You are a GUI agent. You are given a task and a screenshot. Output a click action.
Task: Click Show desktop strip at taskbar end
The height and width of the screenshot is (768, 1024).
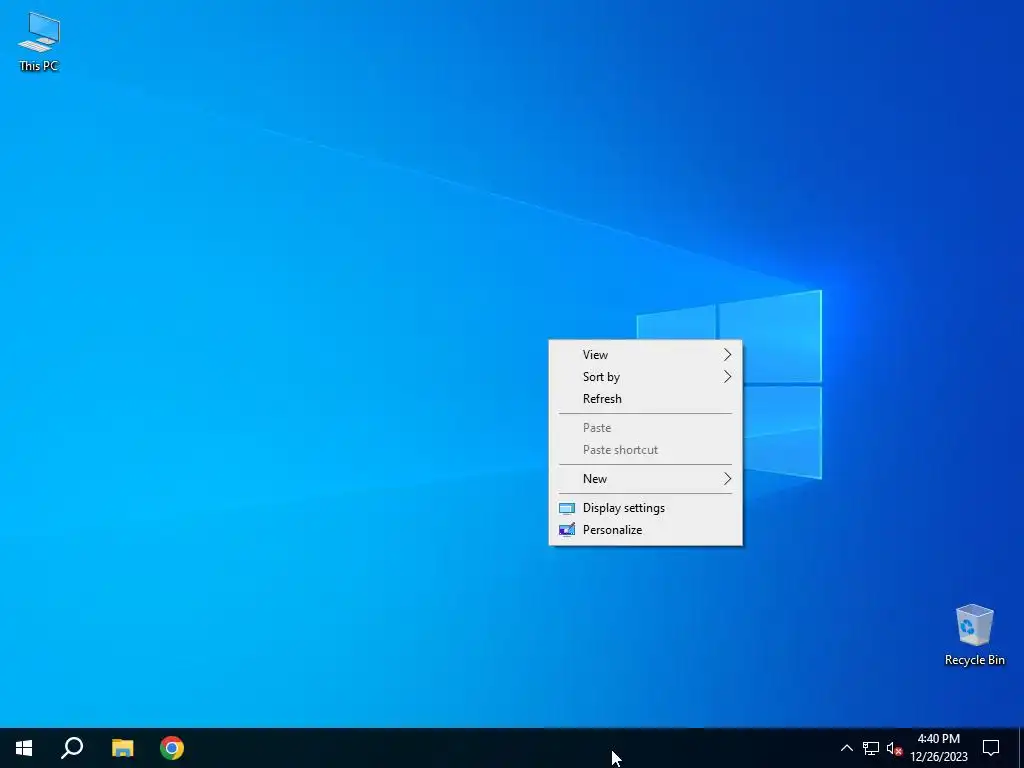[x=1021, y=748]
